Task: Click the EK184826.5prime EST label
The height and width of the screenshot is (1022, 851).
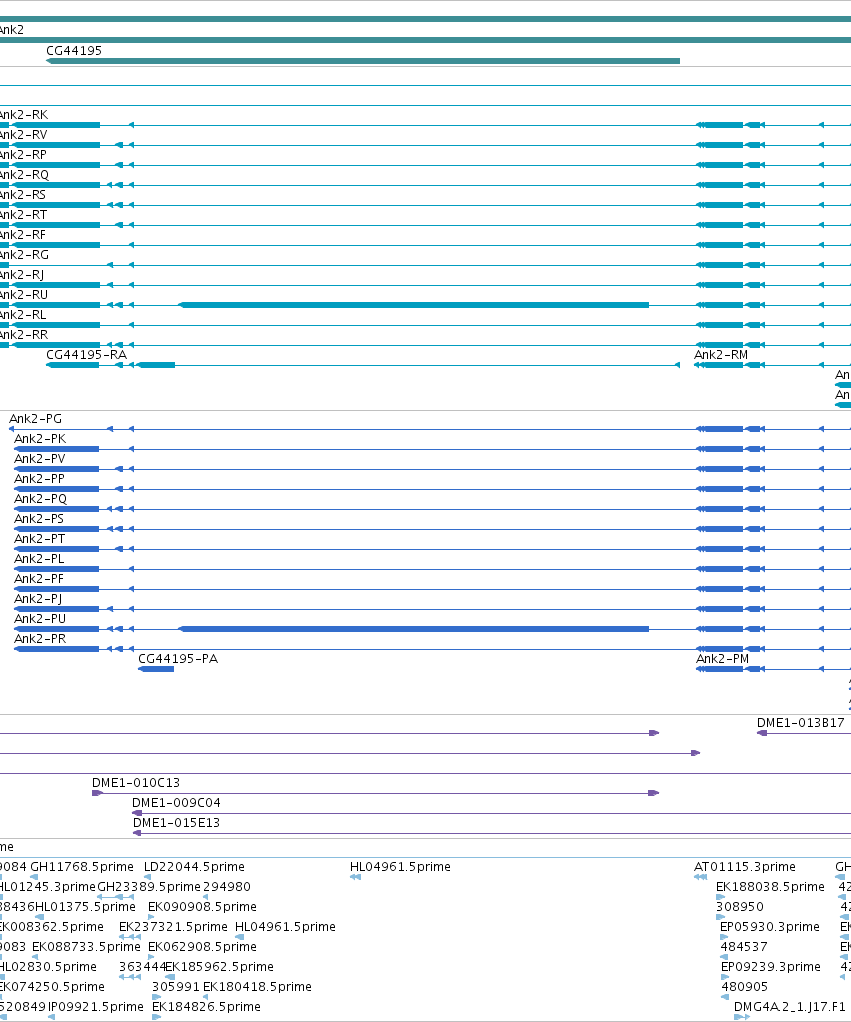Action: coord(206,1007)
